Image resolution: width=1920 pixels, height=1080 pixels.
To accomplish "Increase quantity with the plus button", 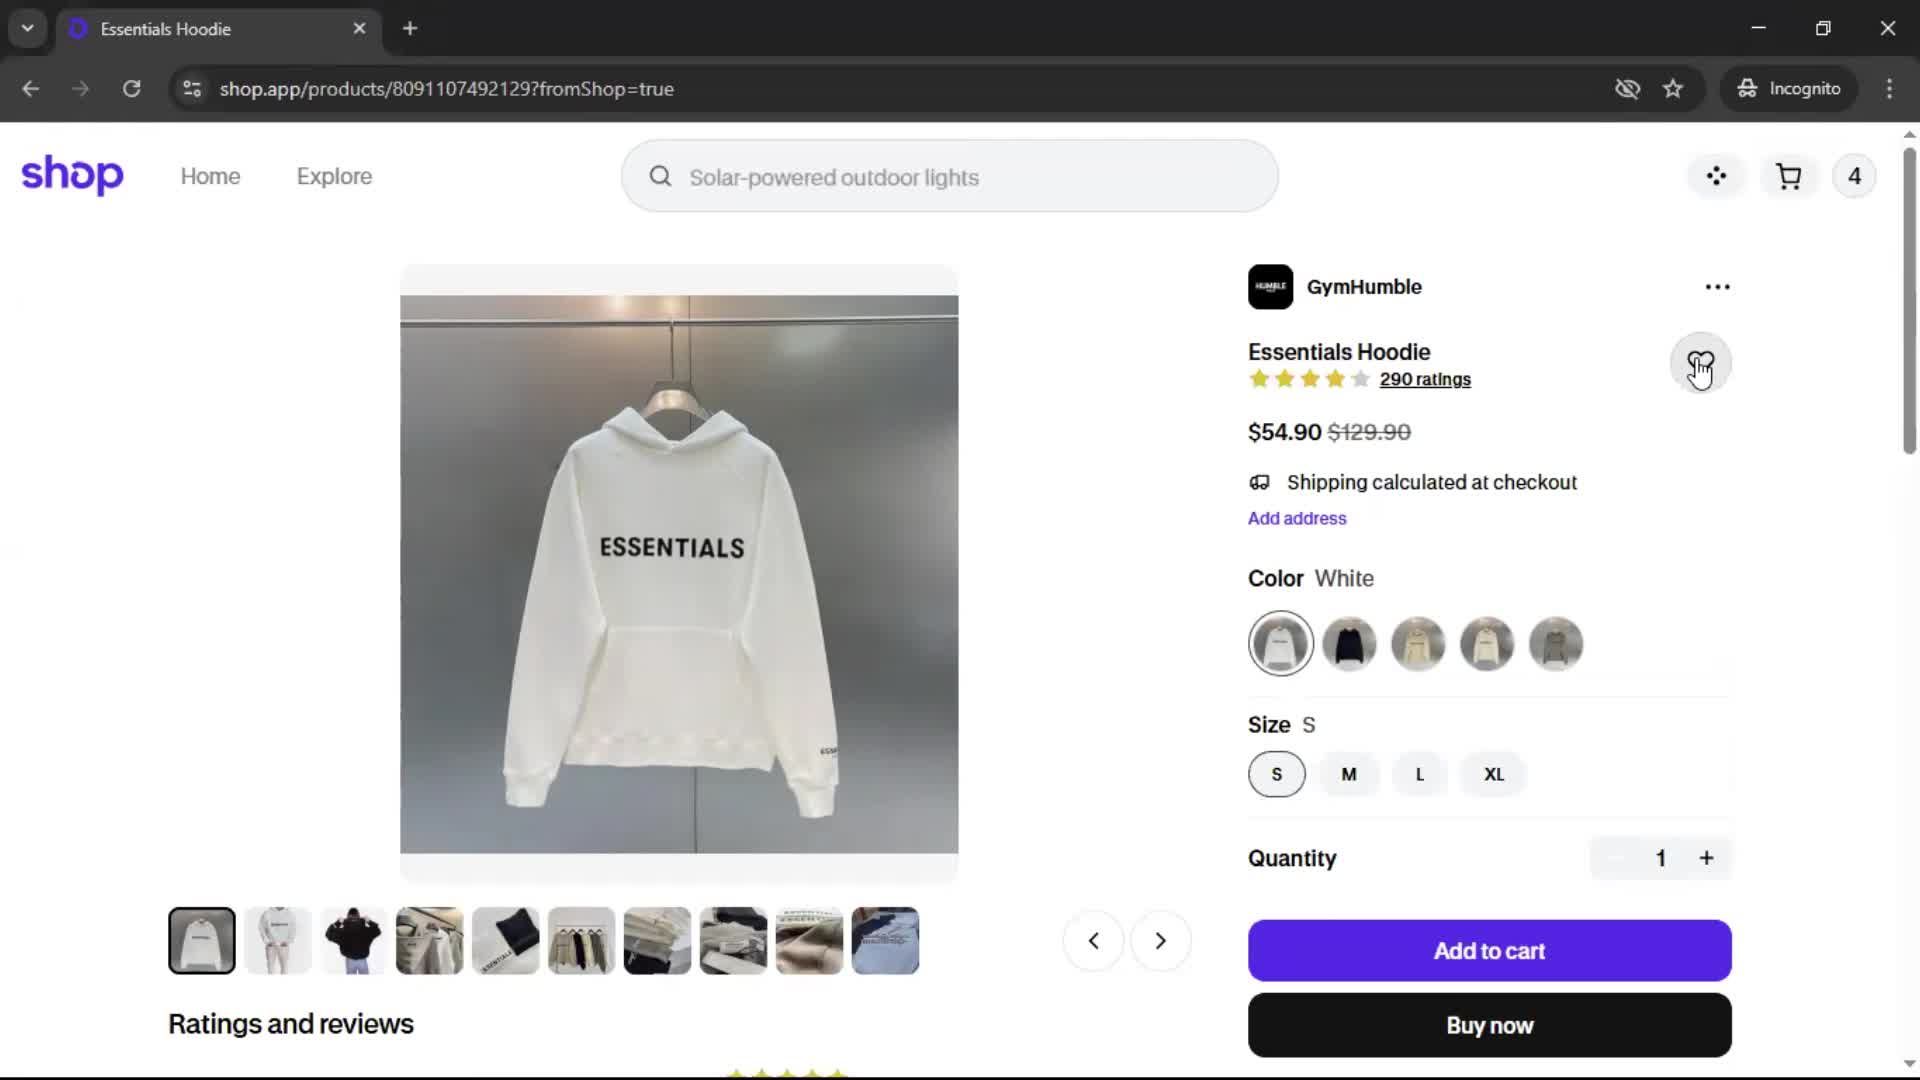I will point(1706,858).
